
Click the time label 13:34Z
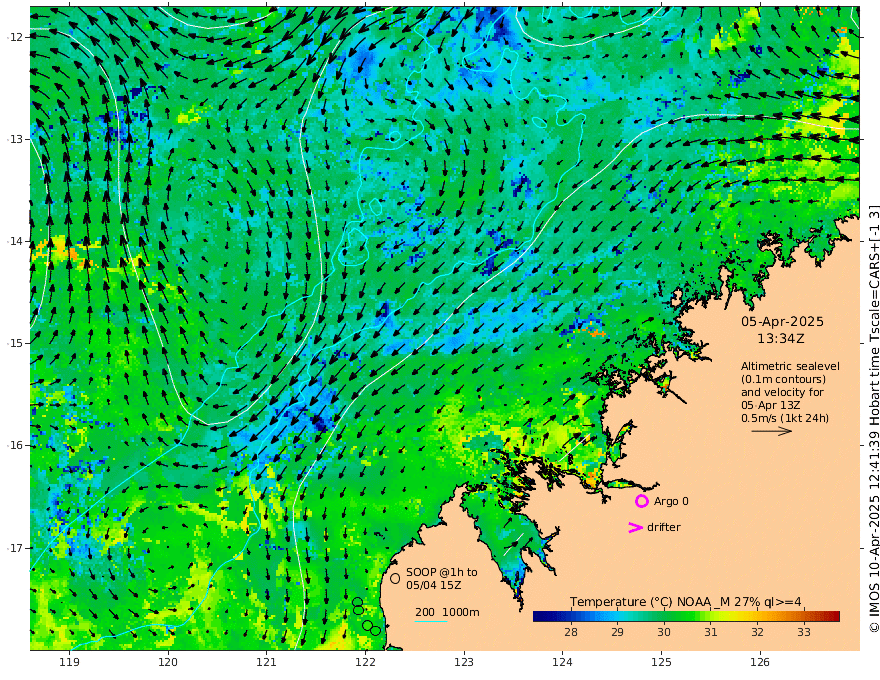click(781, 338)
